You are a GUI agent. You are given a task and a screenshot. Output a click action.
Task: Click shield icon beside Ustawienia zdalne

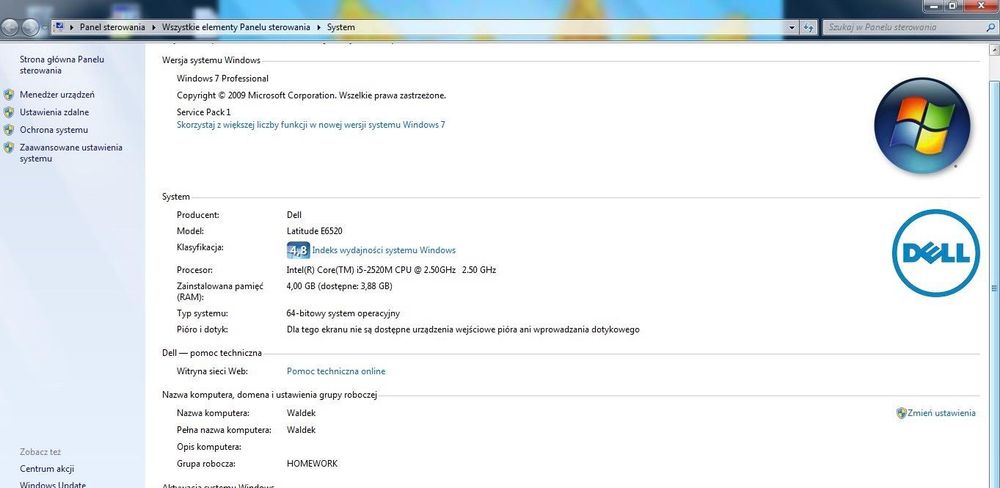point(8,112)
